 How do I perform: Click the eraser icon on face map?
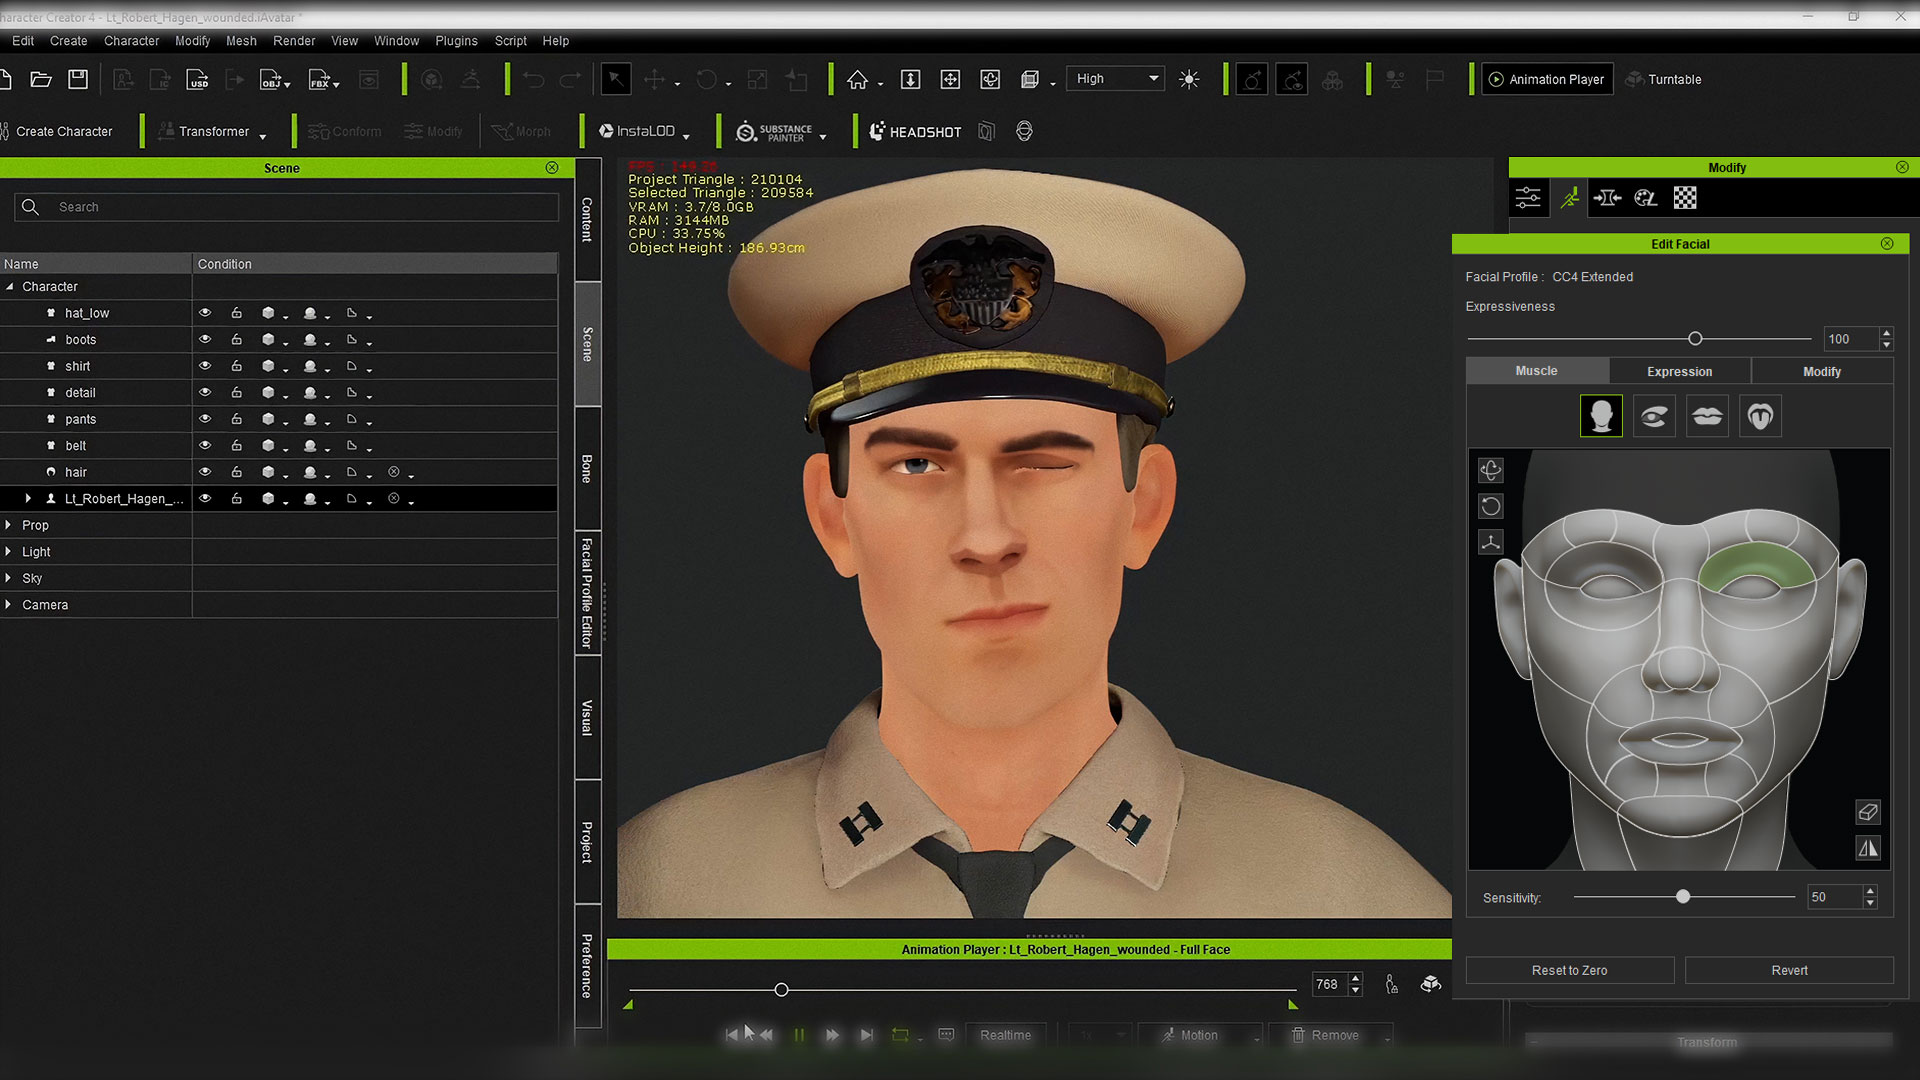(1868, 812)
